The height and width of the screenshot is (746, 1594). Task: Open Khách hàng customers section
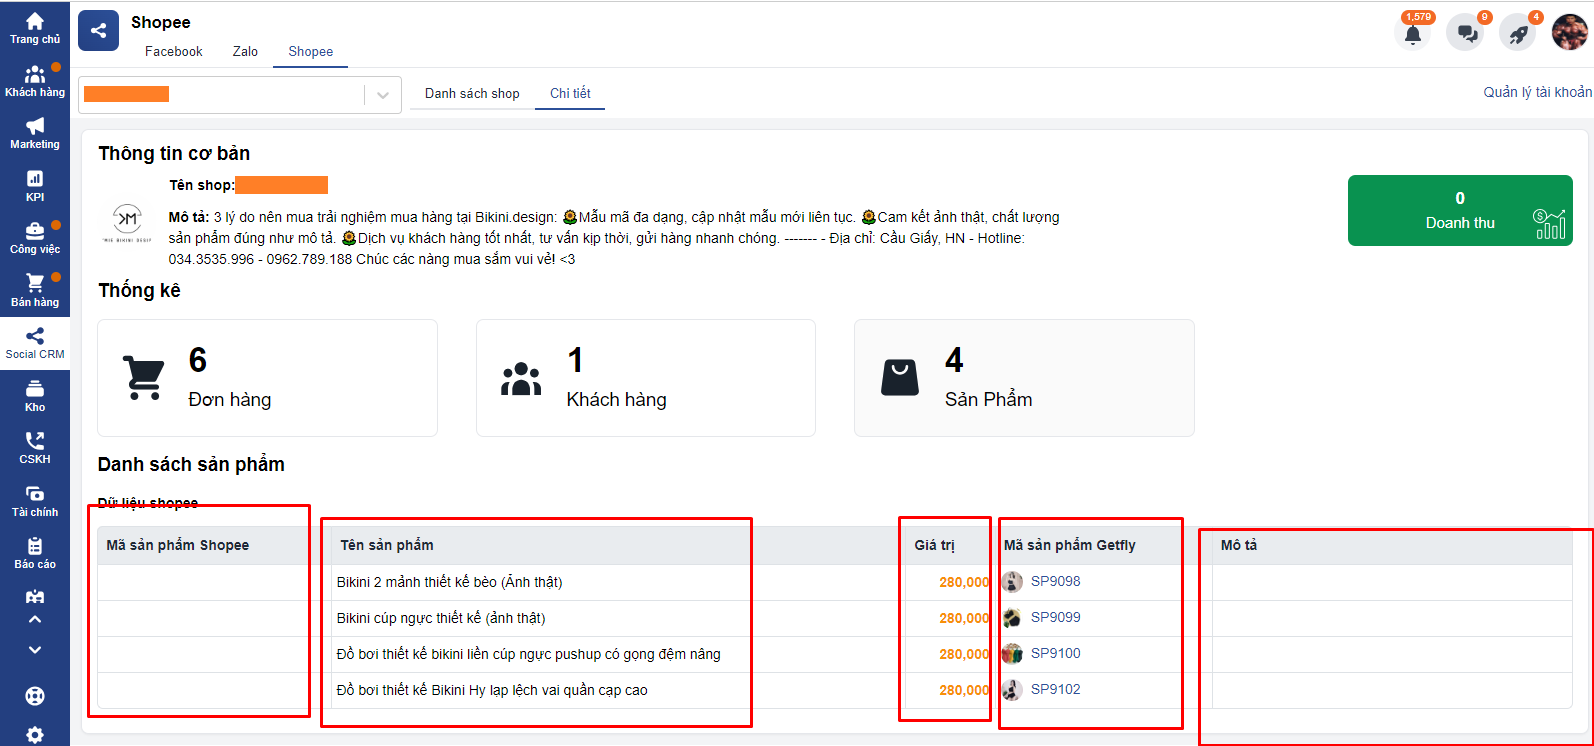[x=35, y=81]
